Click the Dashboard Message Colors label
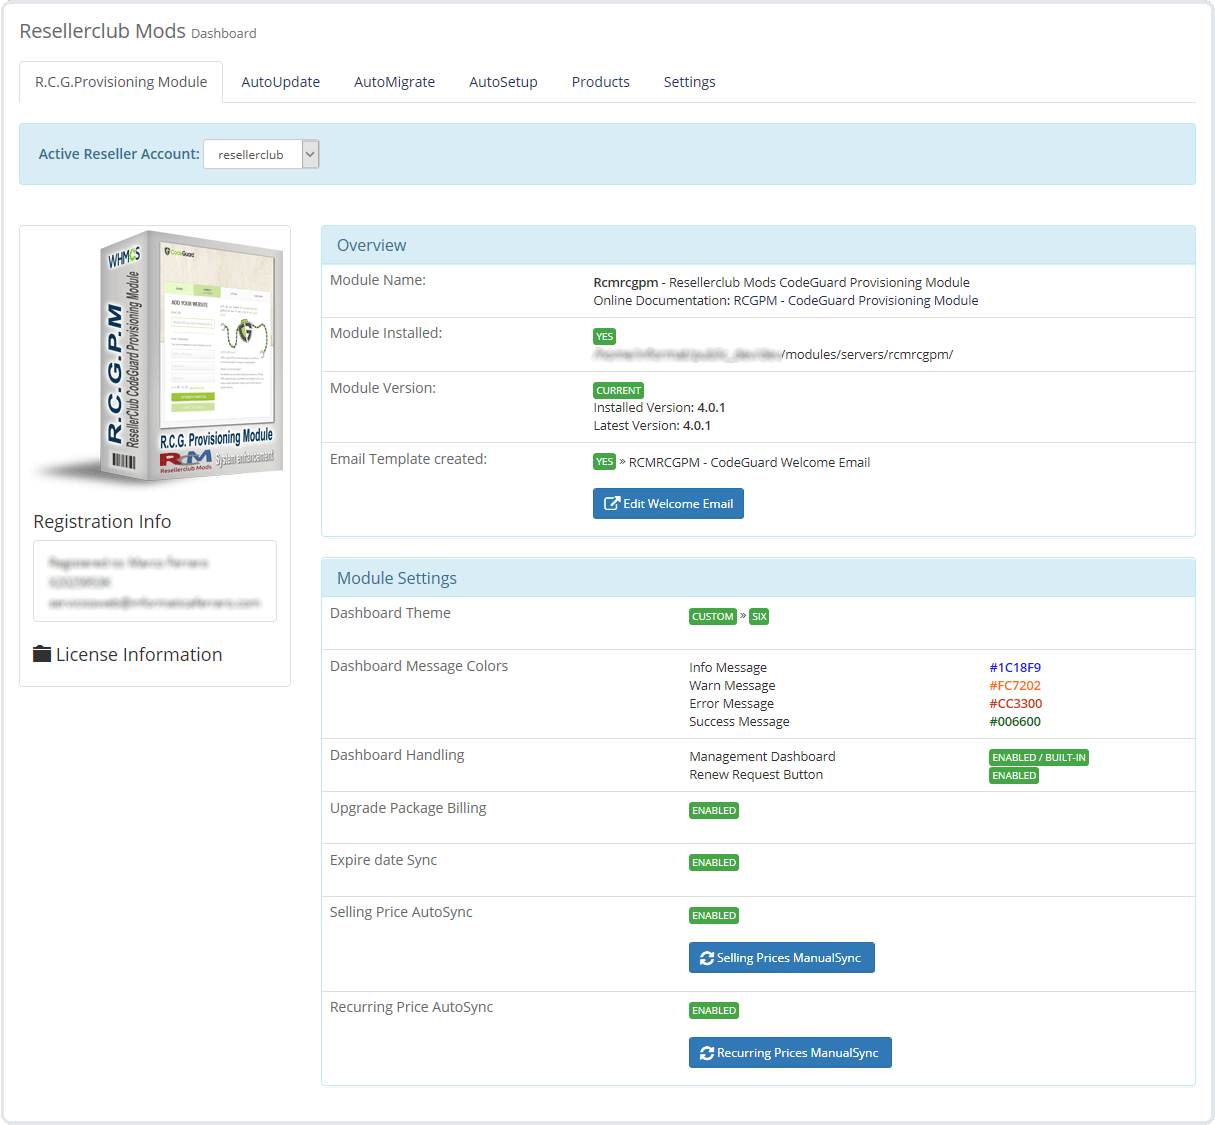Image resolution: width=1215 pixels, height=1125 pixels. 419,666
